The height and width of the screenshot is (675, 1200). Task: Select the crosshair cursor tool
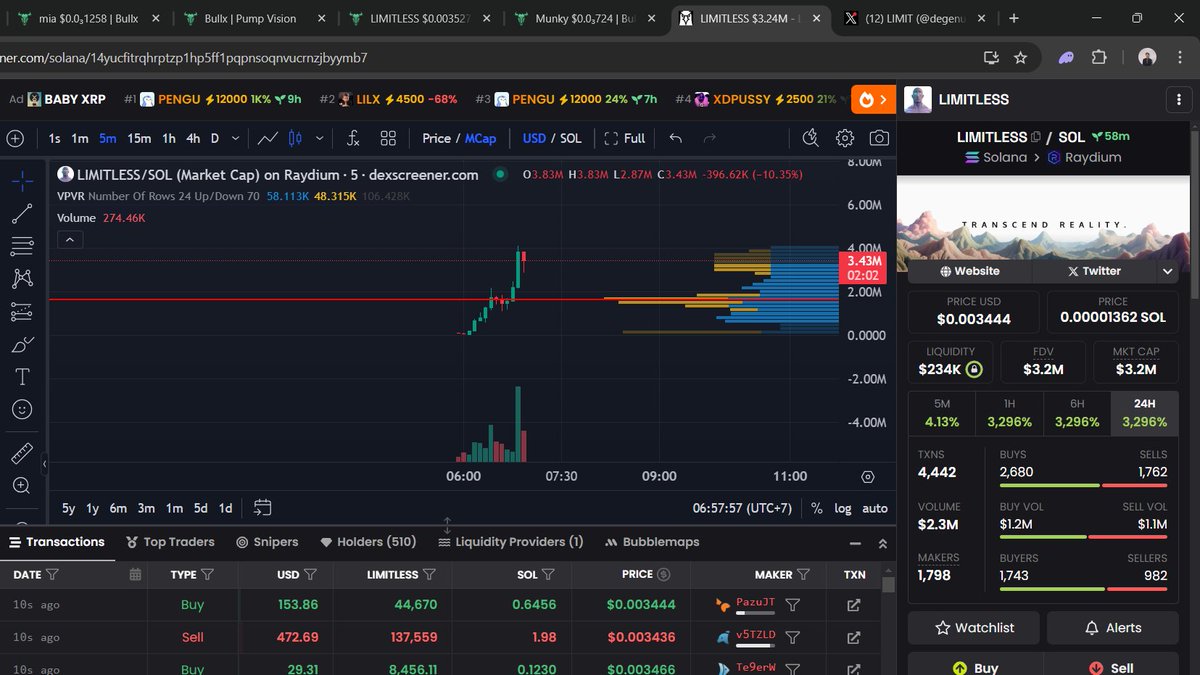click(22, 181)
